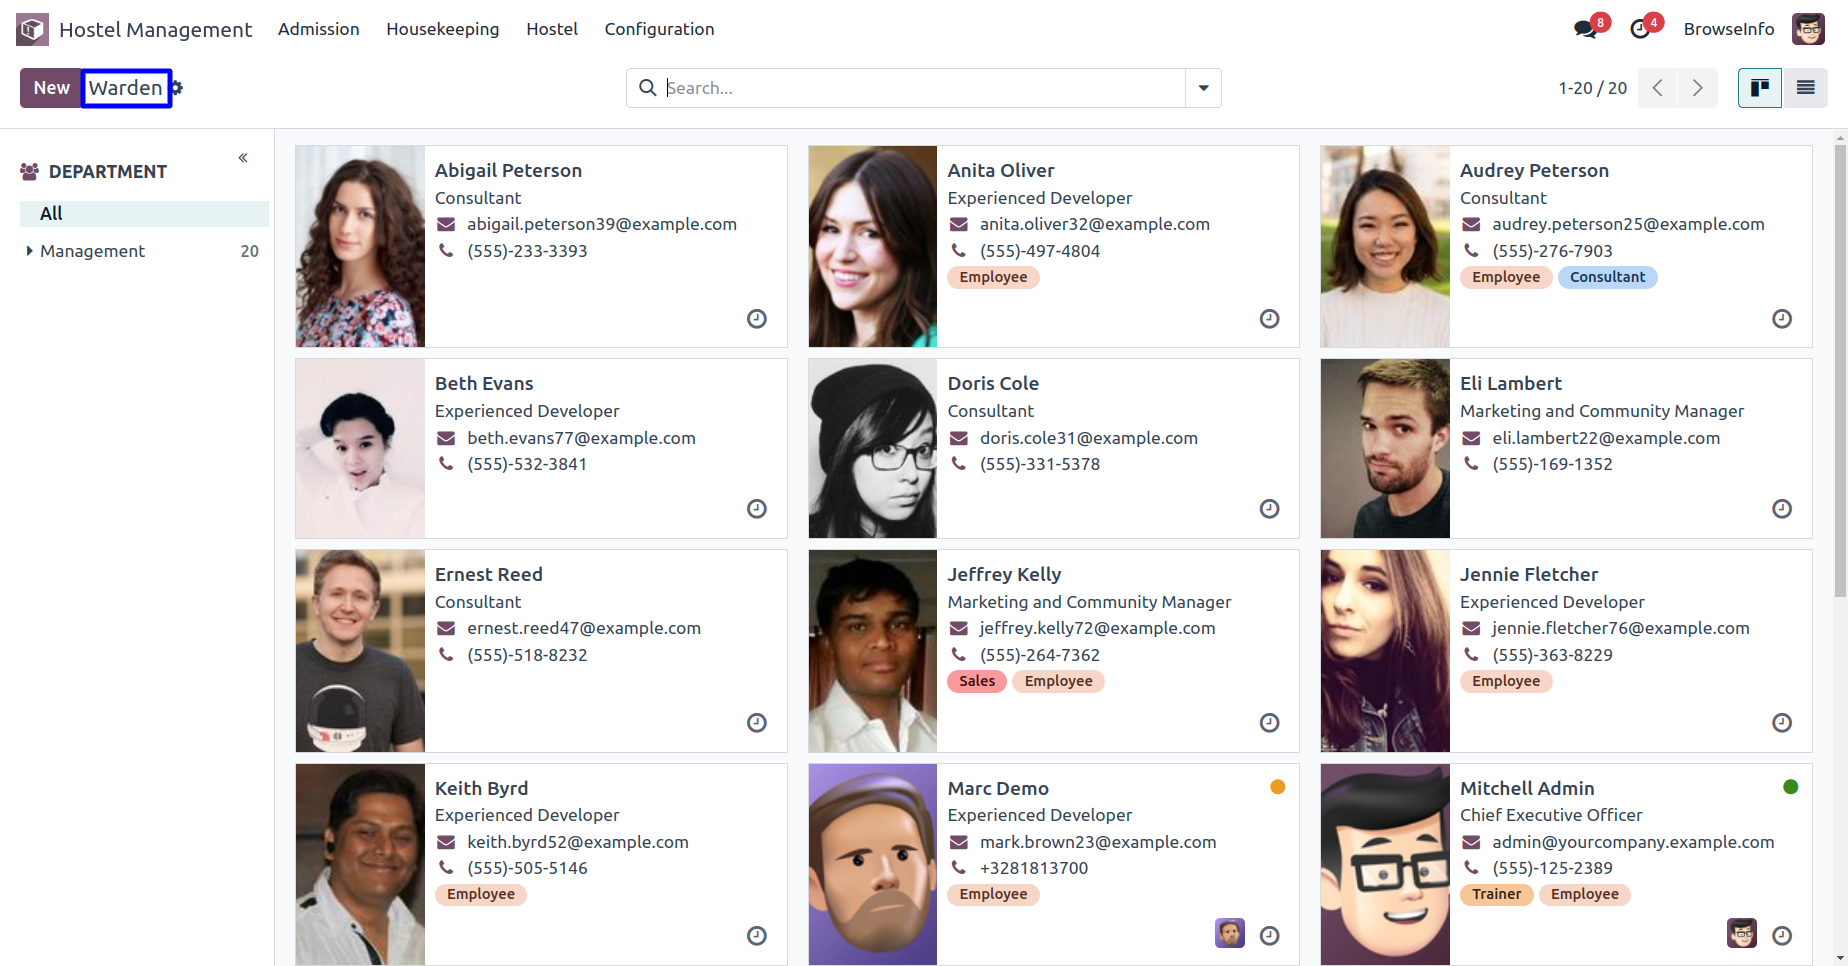
Task: Switch to kanban view
Action: tap(1760, 88)
